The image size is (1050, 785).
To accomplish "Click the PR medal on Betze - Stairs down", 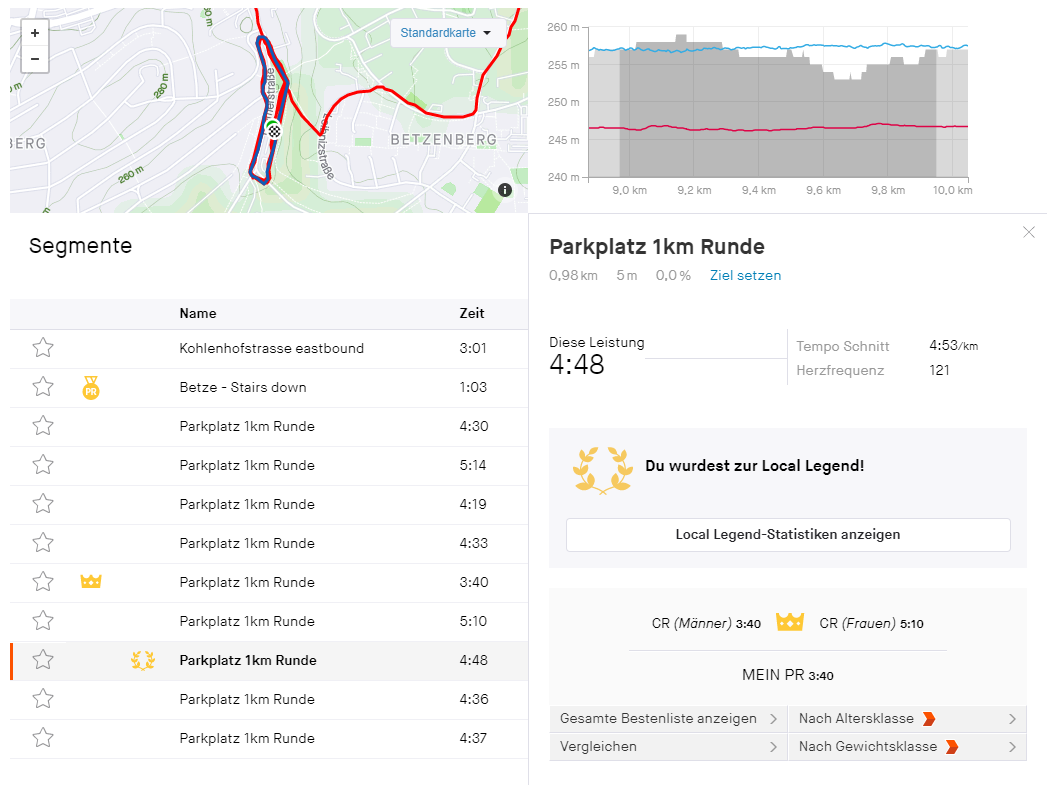I will click(x=91, y=388).
